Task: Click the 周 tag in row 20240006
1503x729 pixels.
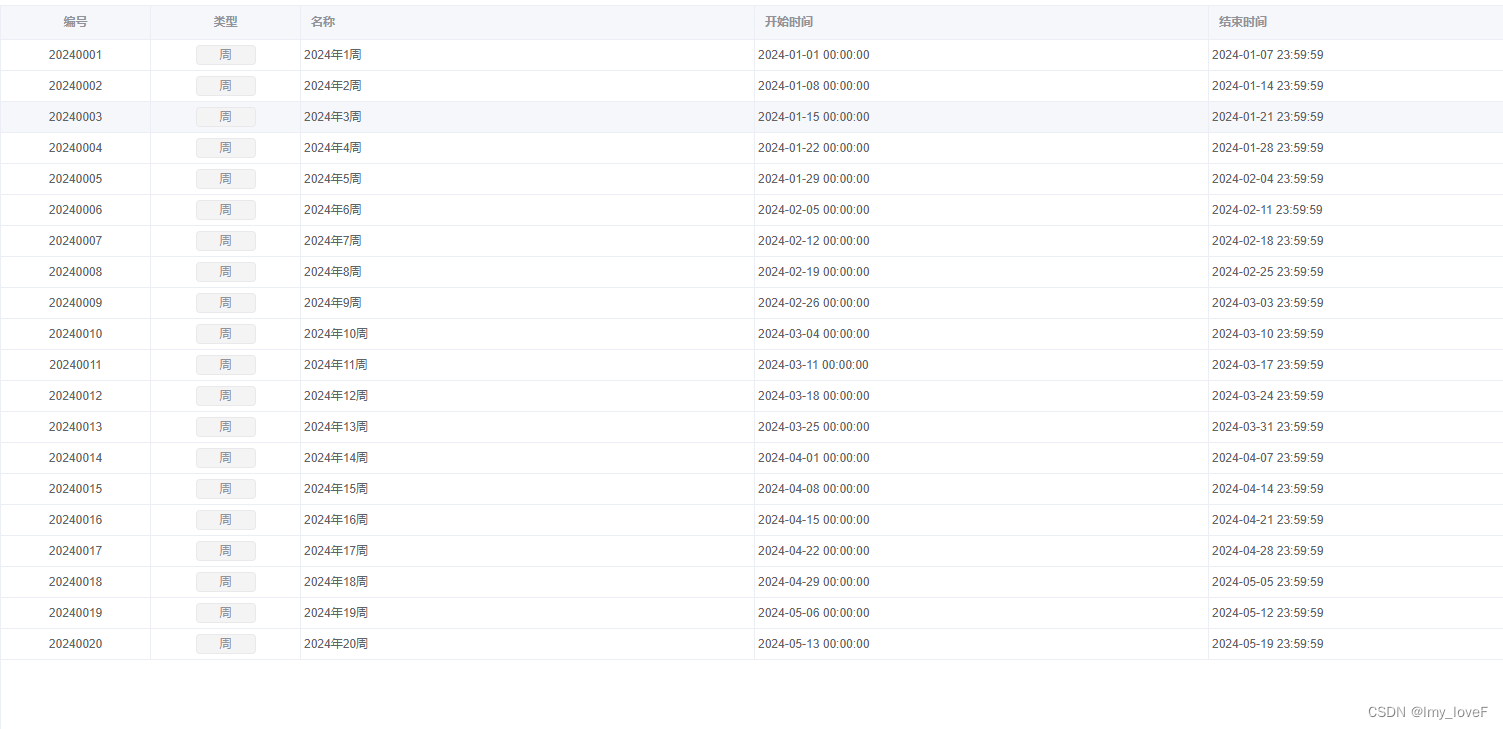Action: (225, 210)
